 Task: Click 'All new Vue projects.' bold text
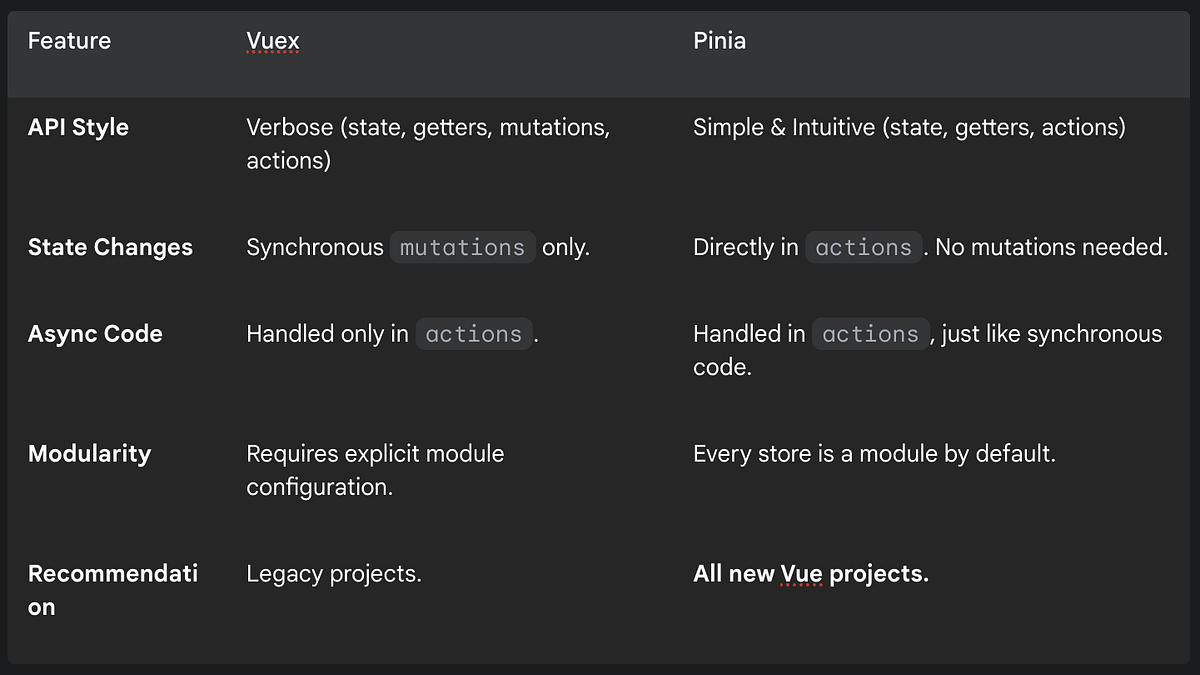click(x=810, y=573)
